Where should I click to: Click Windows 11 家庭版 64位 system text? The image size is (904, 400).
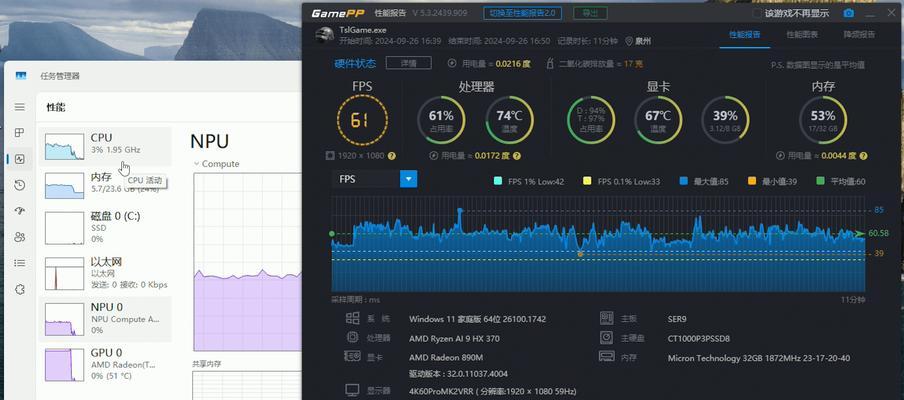click(x=477, y=319)
